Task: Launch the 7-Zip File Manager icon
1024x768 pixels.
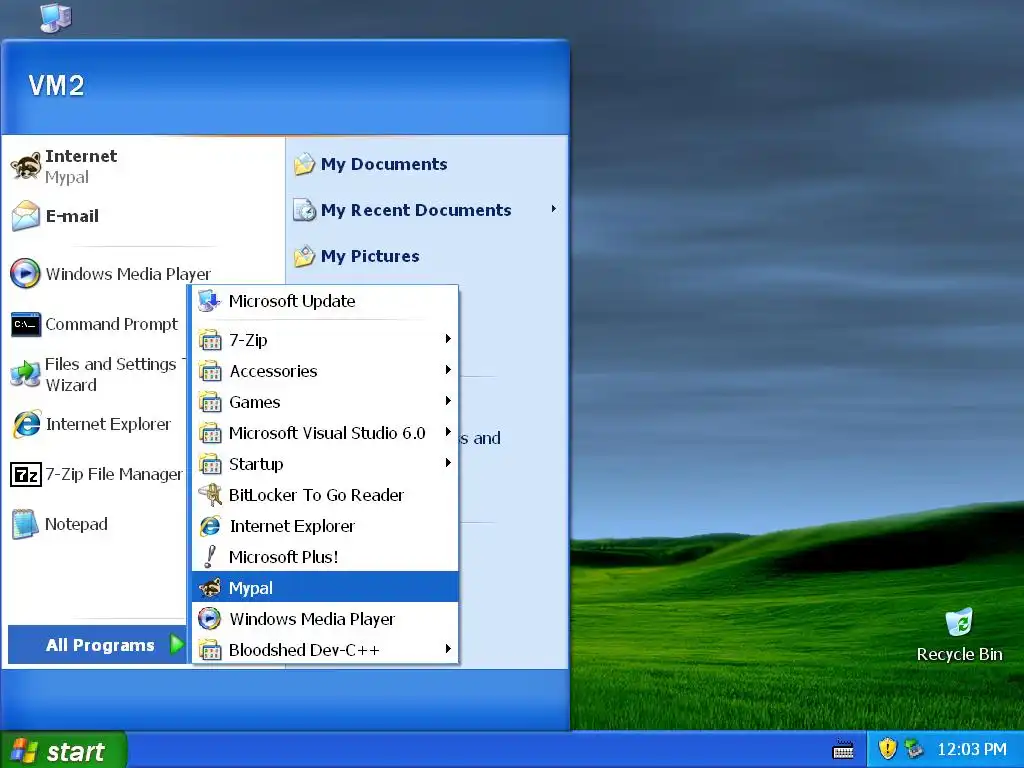Action: click(25, 474)
